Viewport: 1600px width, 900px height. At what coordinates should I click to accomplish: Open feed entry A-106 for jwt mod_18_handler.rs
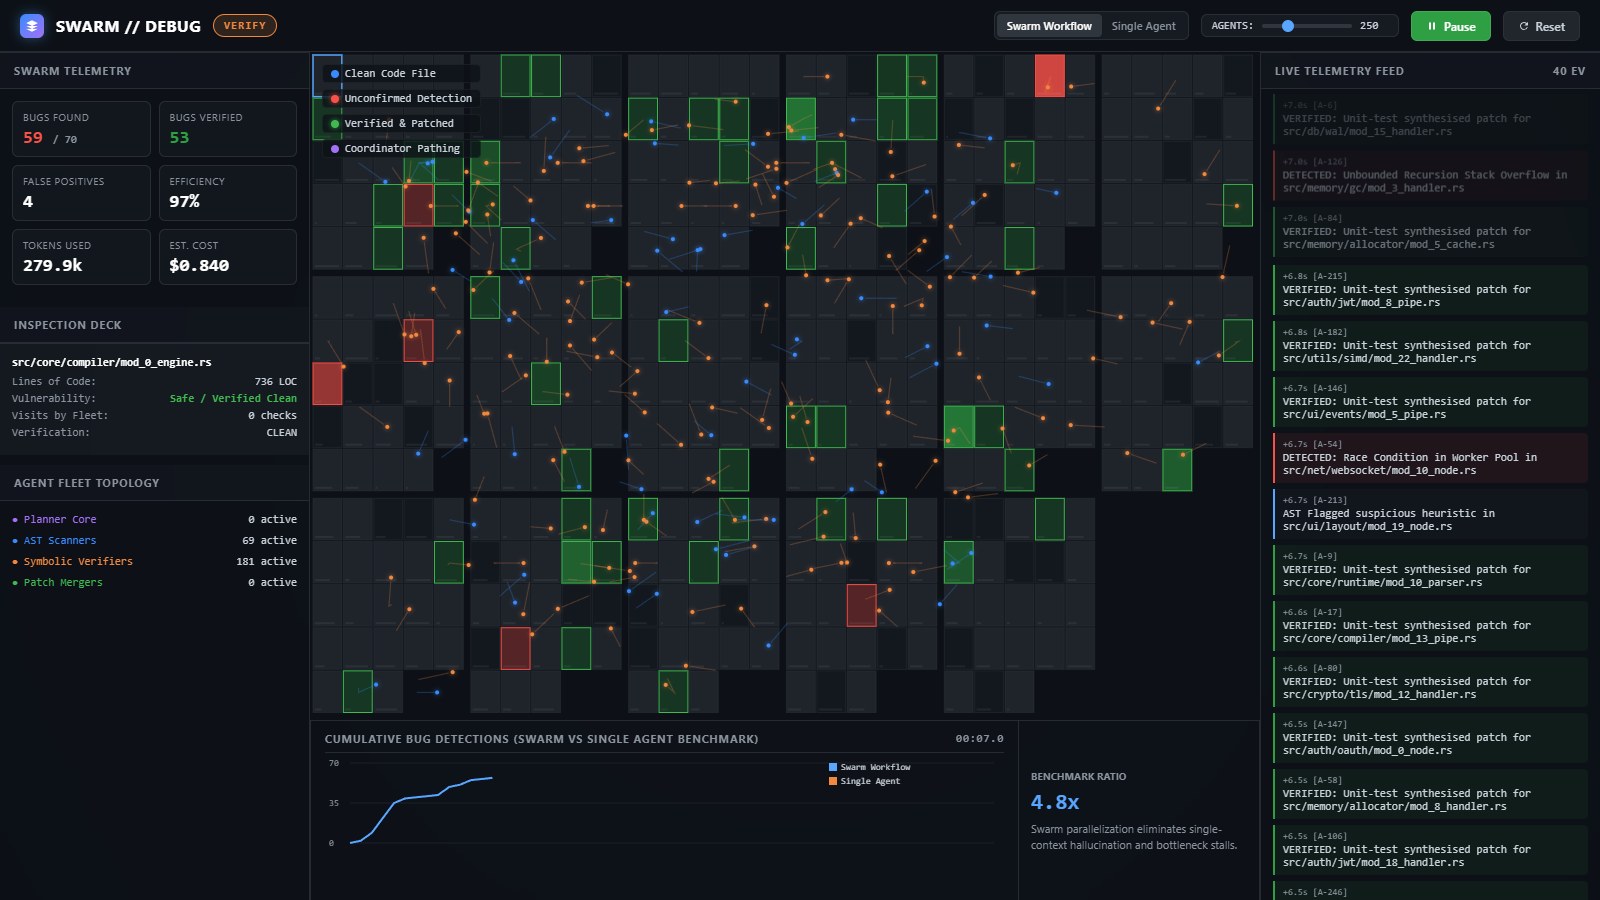point(1430,849)
